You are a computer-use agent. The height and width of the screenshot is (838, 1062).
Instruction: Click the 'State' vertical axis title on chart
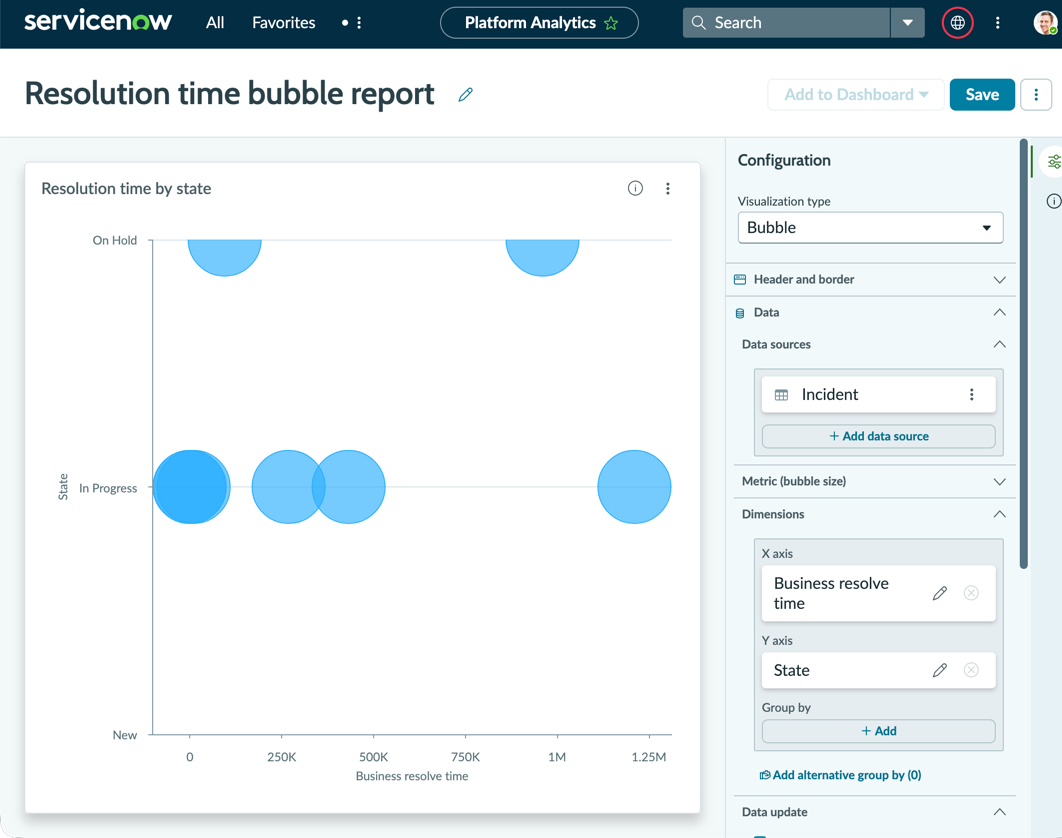pyautogui.click(x=63, y=486)
